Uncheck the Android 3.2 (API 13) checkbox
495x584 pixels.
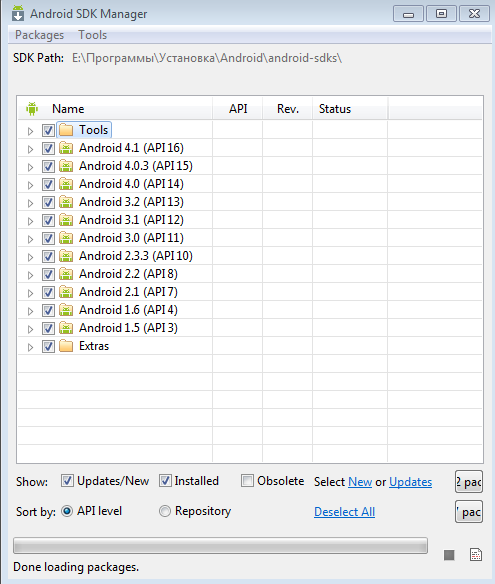48,203
